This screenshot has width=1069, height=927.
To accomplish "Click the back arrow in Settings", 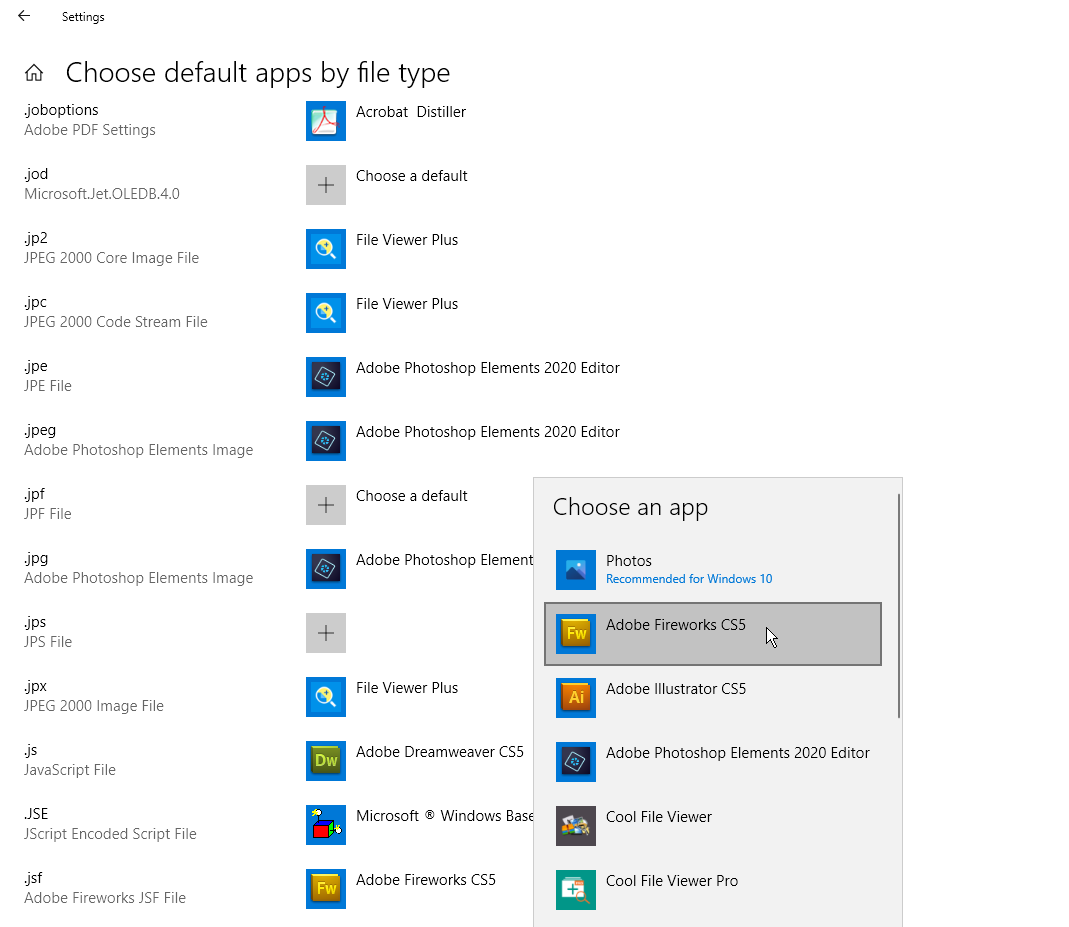I will click(x=24, y=16).
